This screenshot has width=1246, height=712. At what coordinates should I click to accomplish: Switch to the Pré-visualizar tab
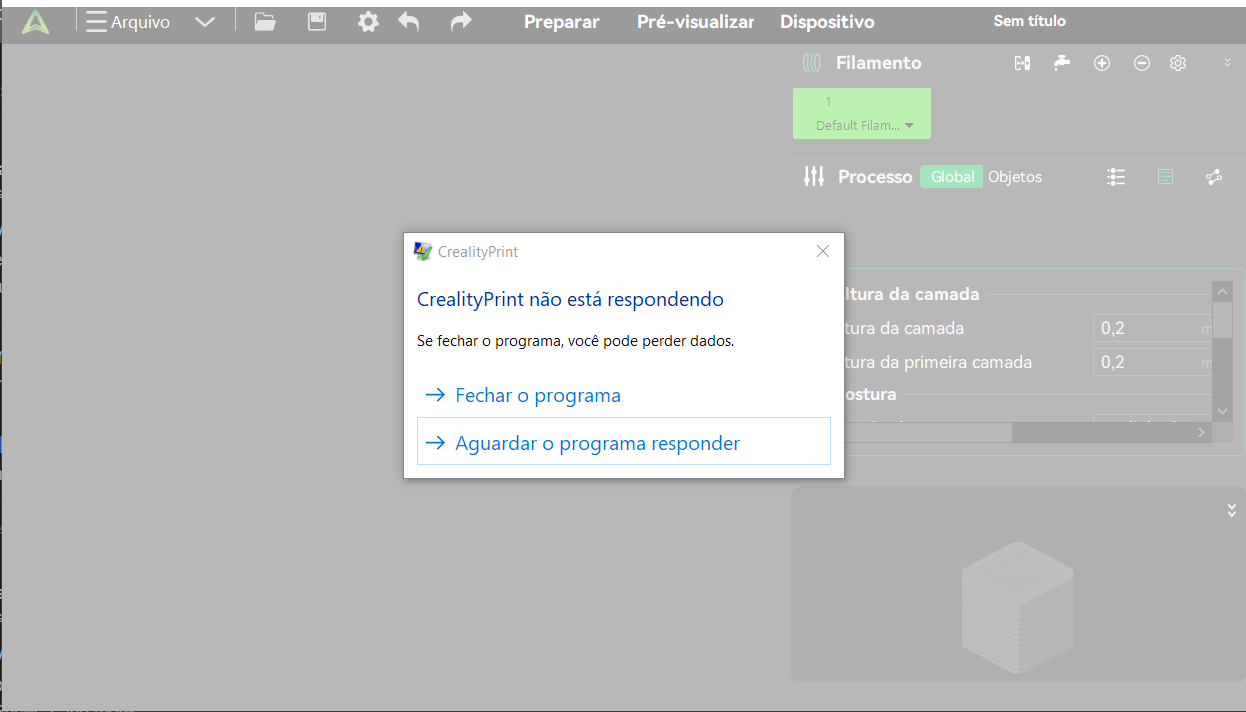[696, 22]
